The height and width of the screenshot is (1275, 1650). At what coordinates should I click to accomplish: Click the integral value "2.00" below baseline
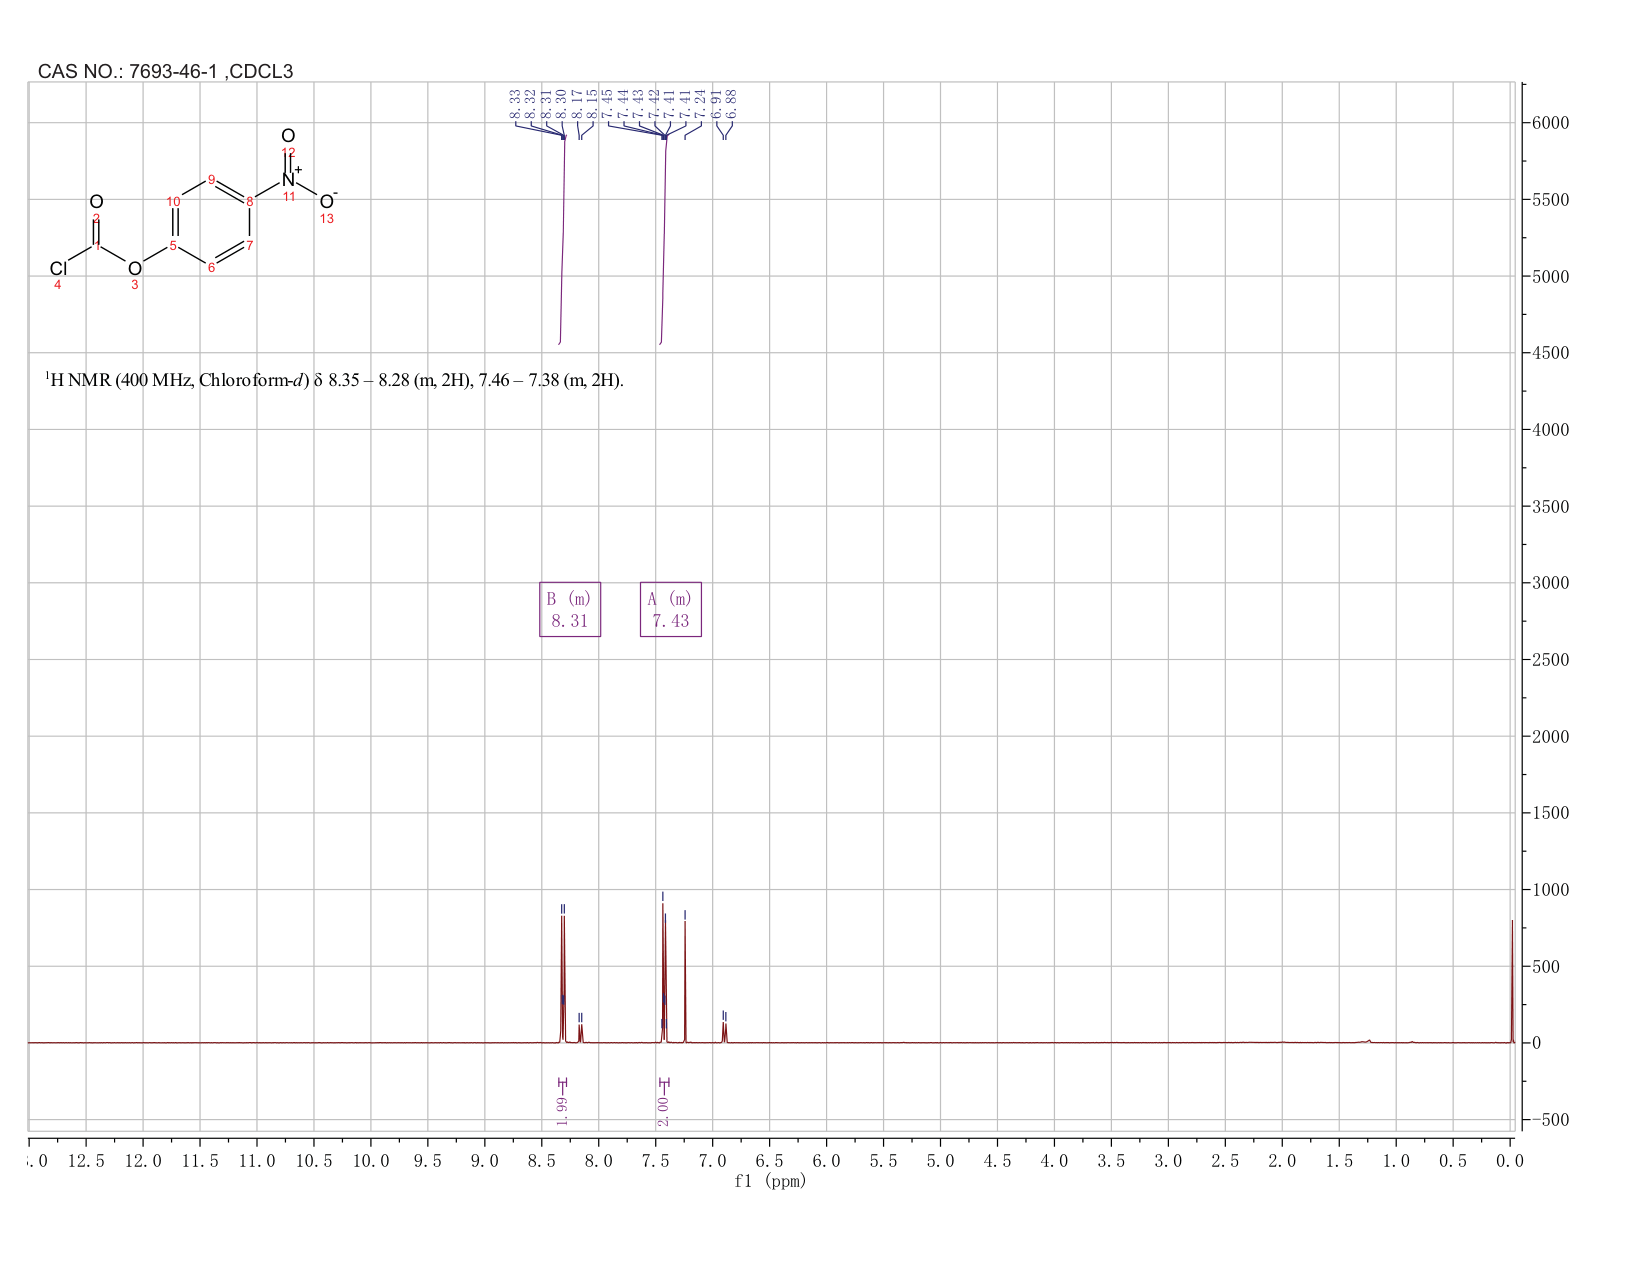pyautogui.click(x=664, y=1111)
